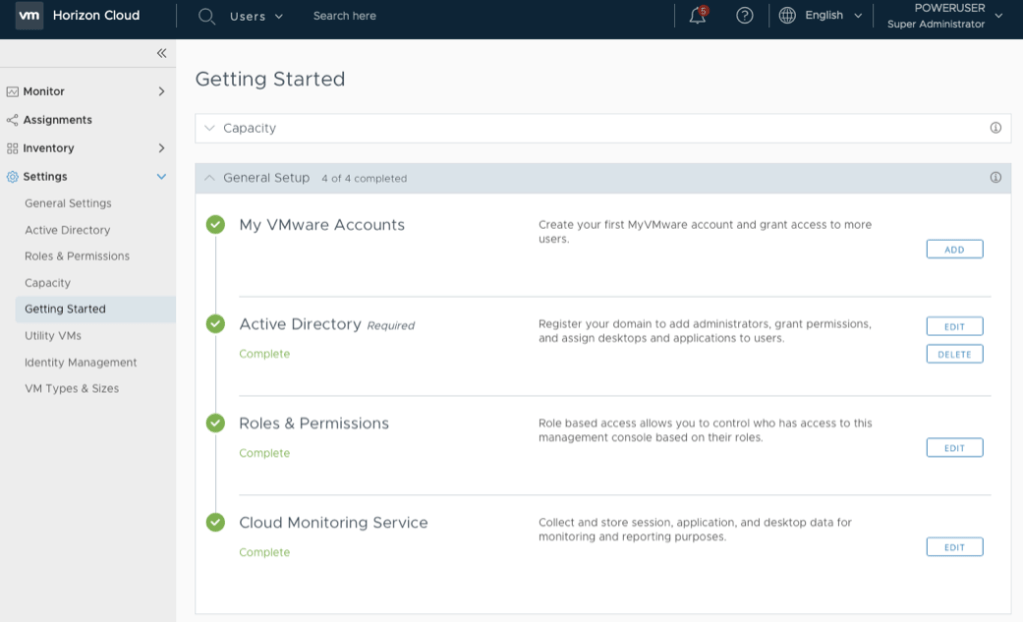Select Roles & Permissions in sidebar
This screenshot has width=1023, height=622.
pos(77,256)
